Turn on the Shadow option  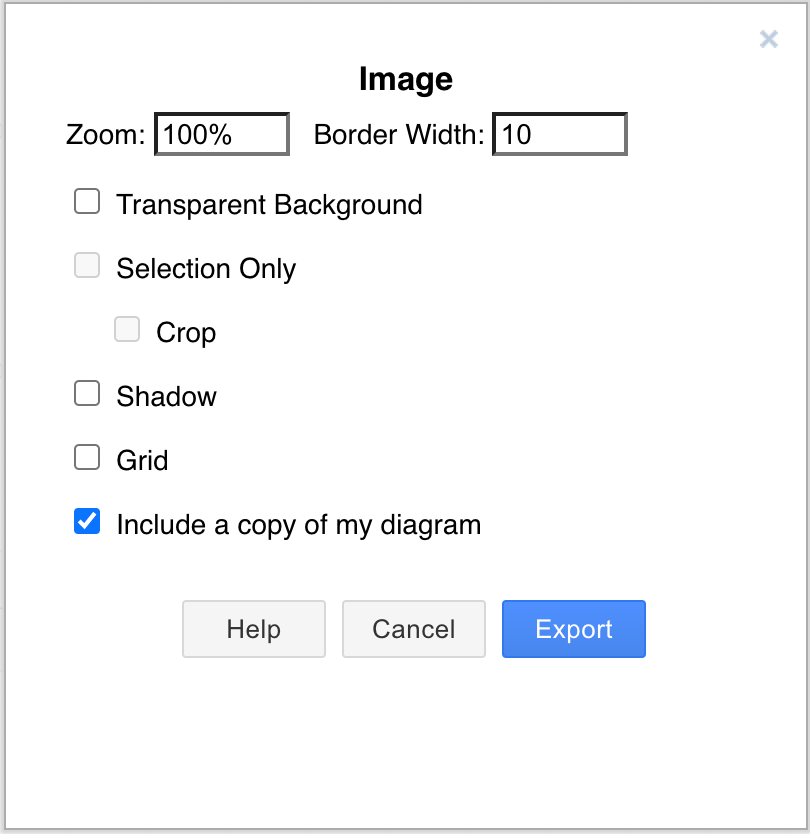[87, 393]
